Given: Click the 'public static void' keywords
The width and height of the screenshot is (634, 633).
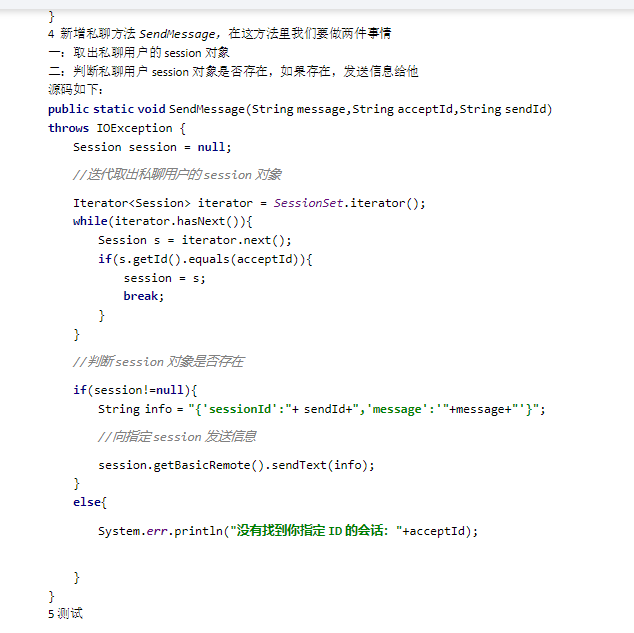Looking at the screenshot, I should pos(106,109).
